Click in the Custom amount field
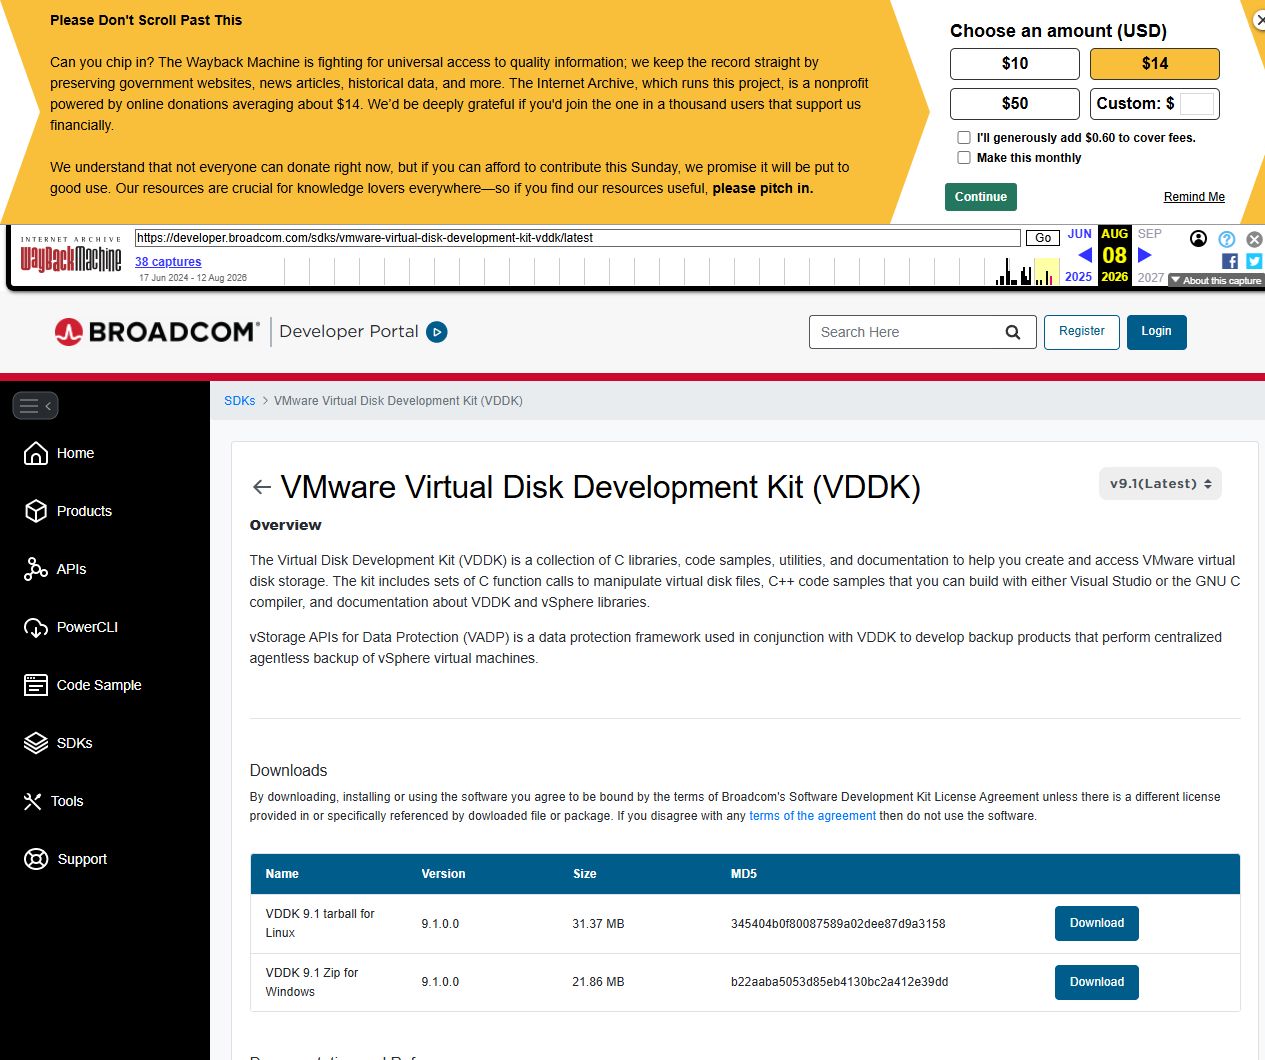The width and height of the screenshot is (1265, 1060). coord(1197,104)
